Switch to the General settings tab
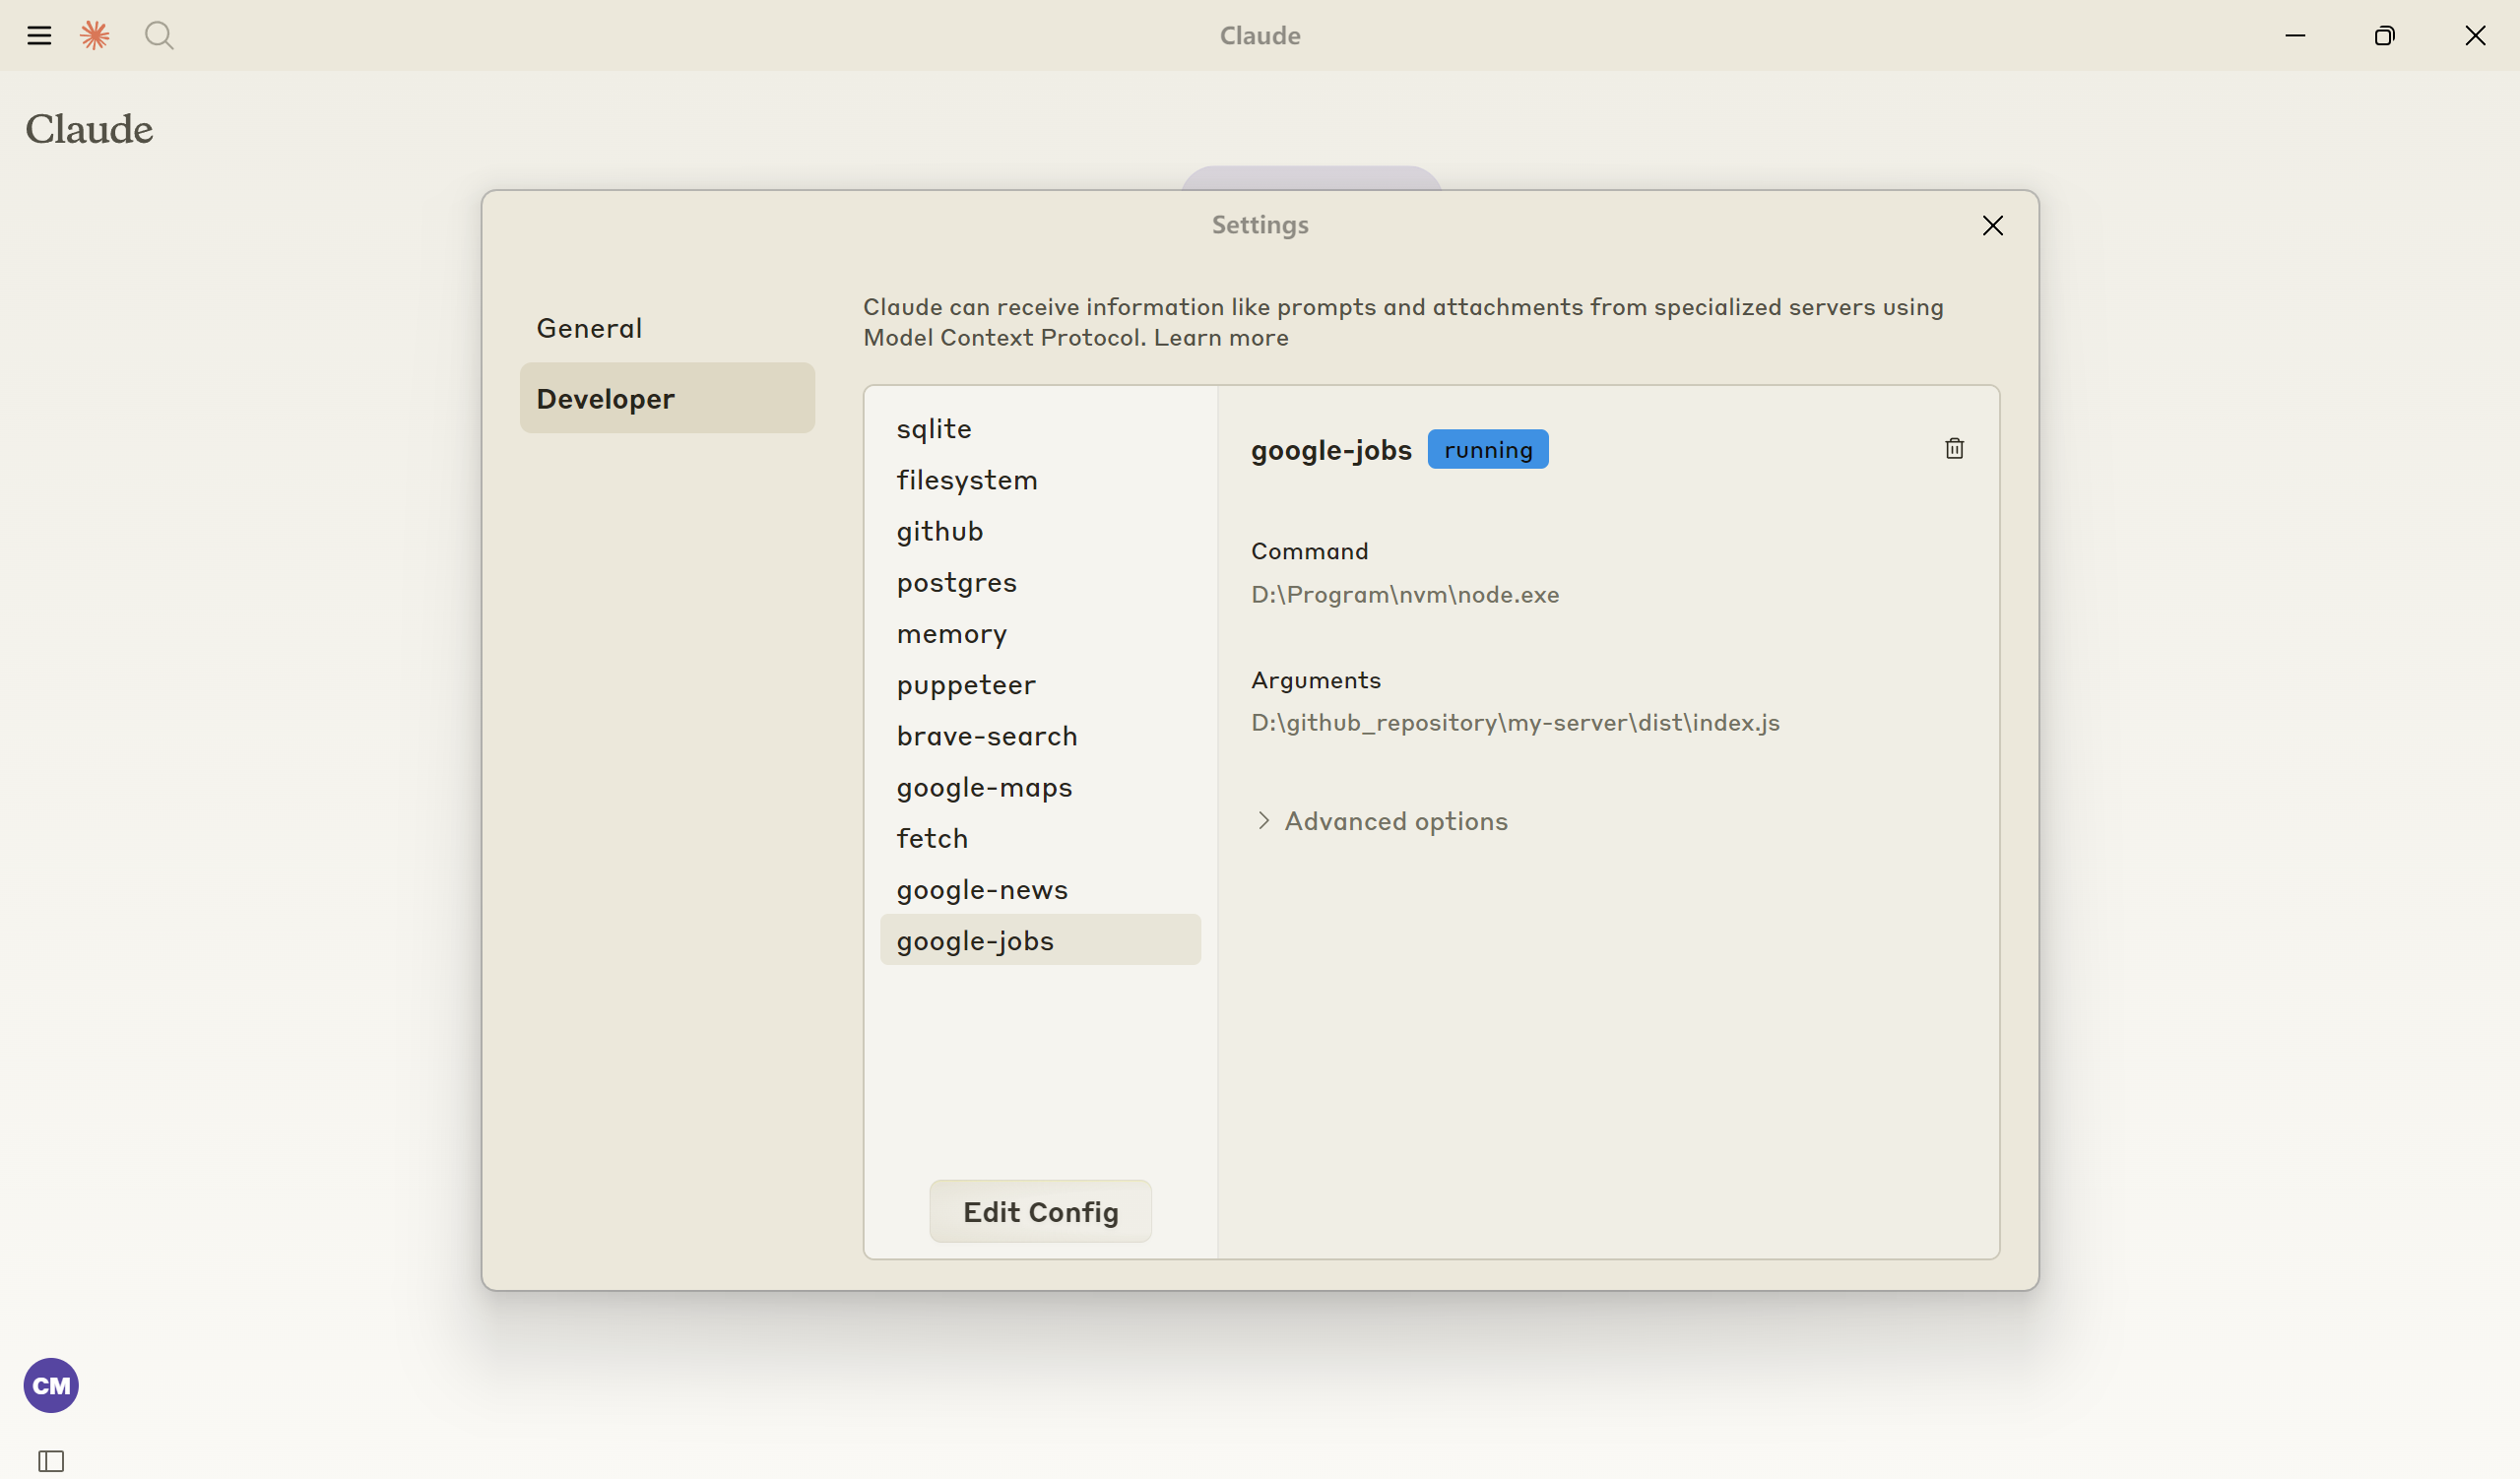 point(589,328)
